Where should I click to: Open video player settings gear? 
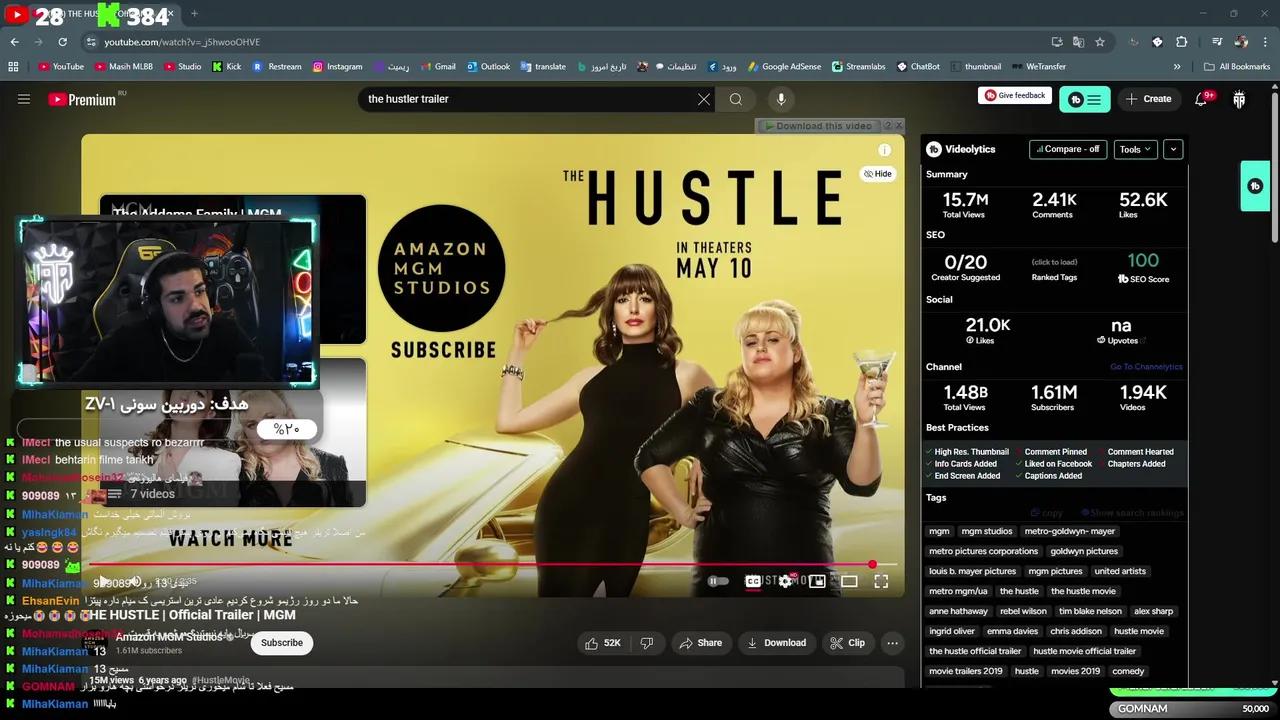(x=786, y=581)
